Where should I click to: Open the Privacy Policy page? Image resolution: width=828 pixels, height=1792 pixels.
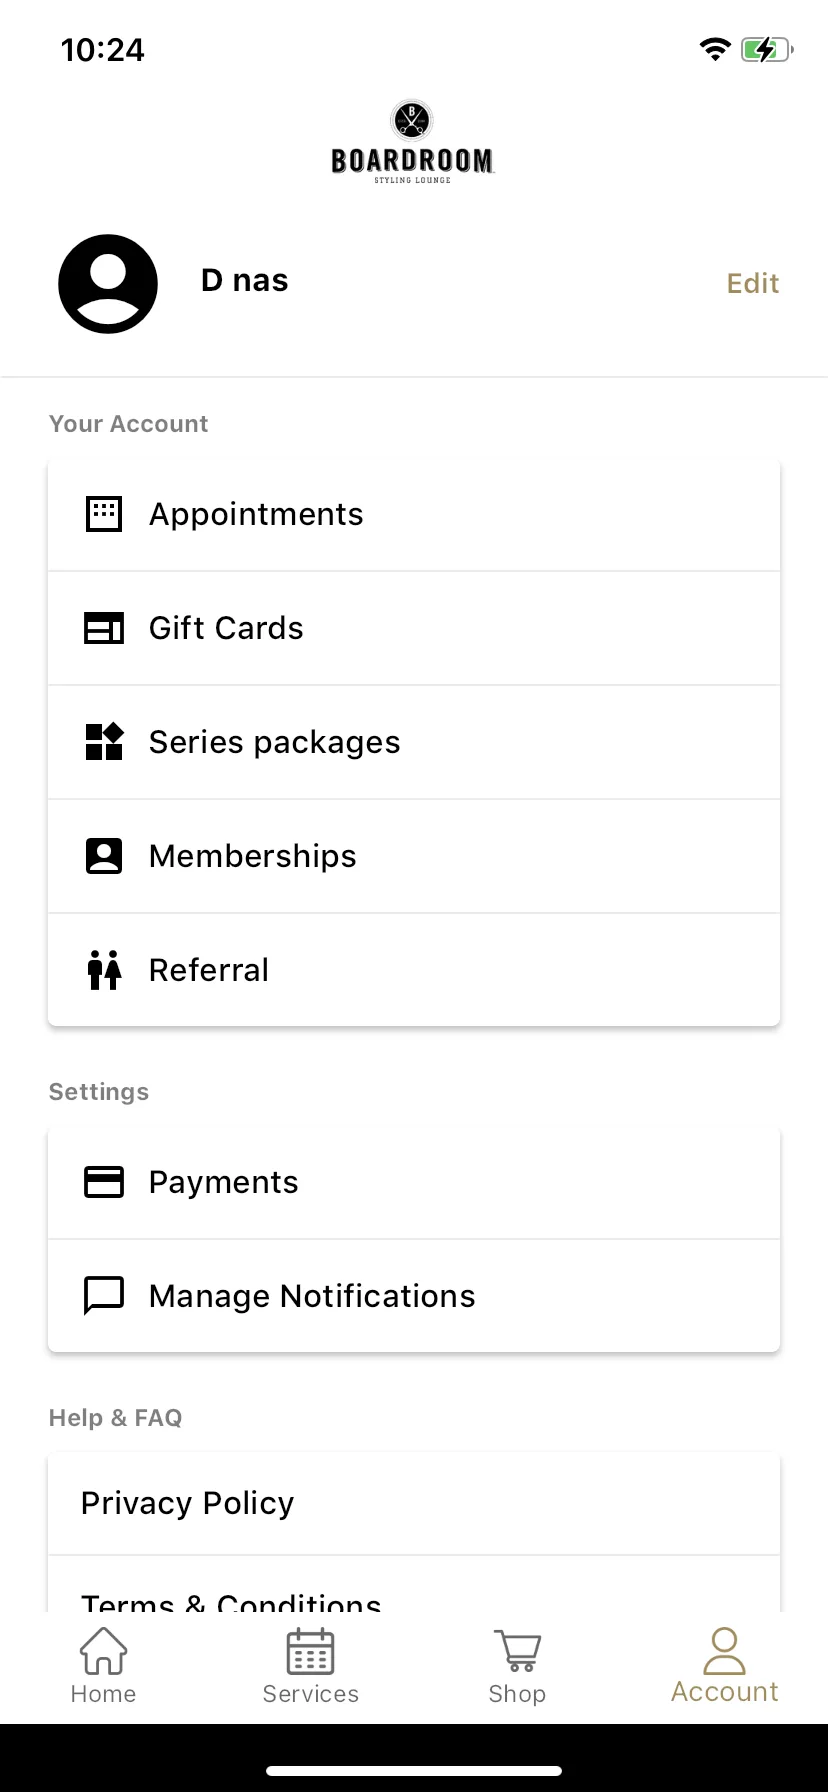click(x=414, y=1503)
